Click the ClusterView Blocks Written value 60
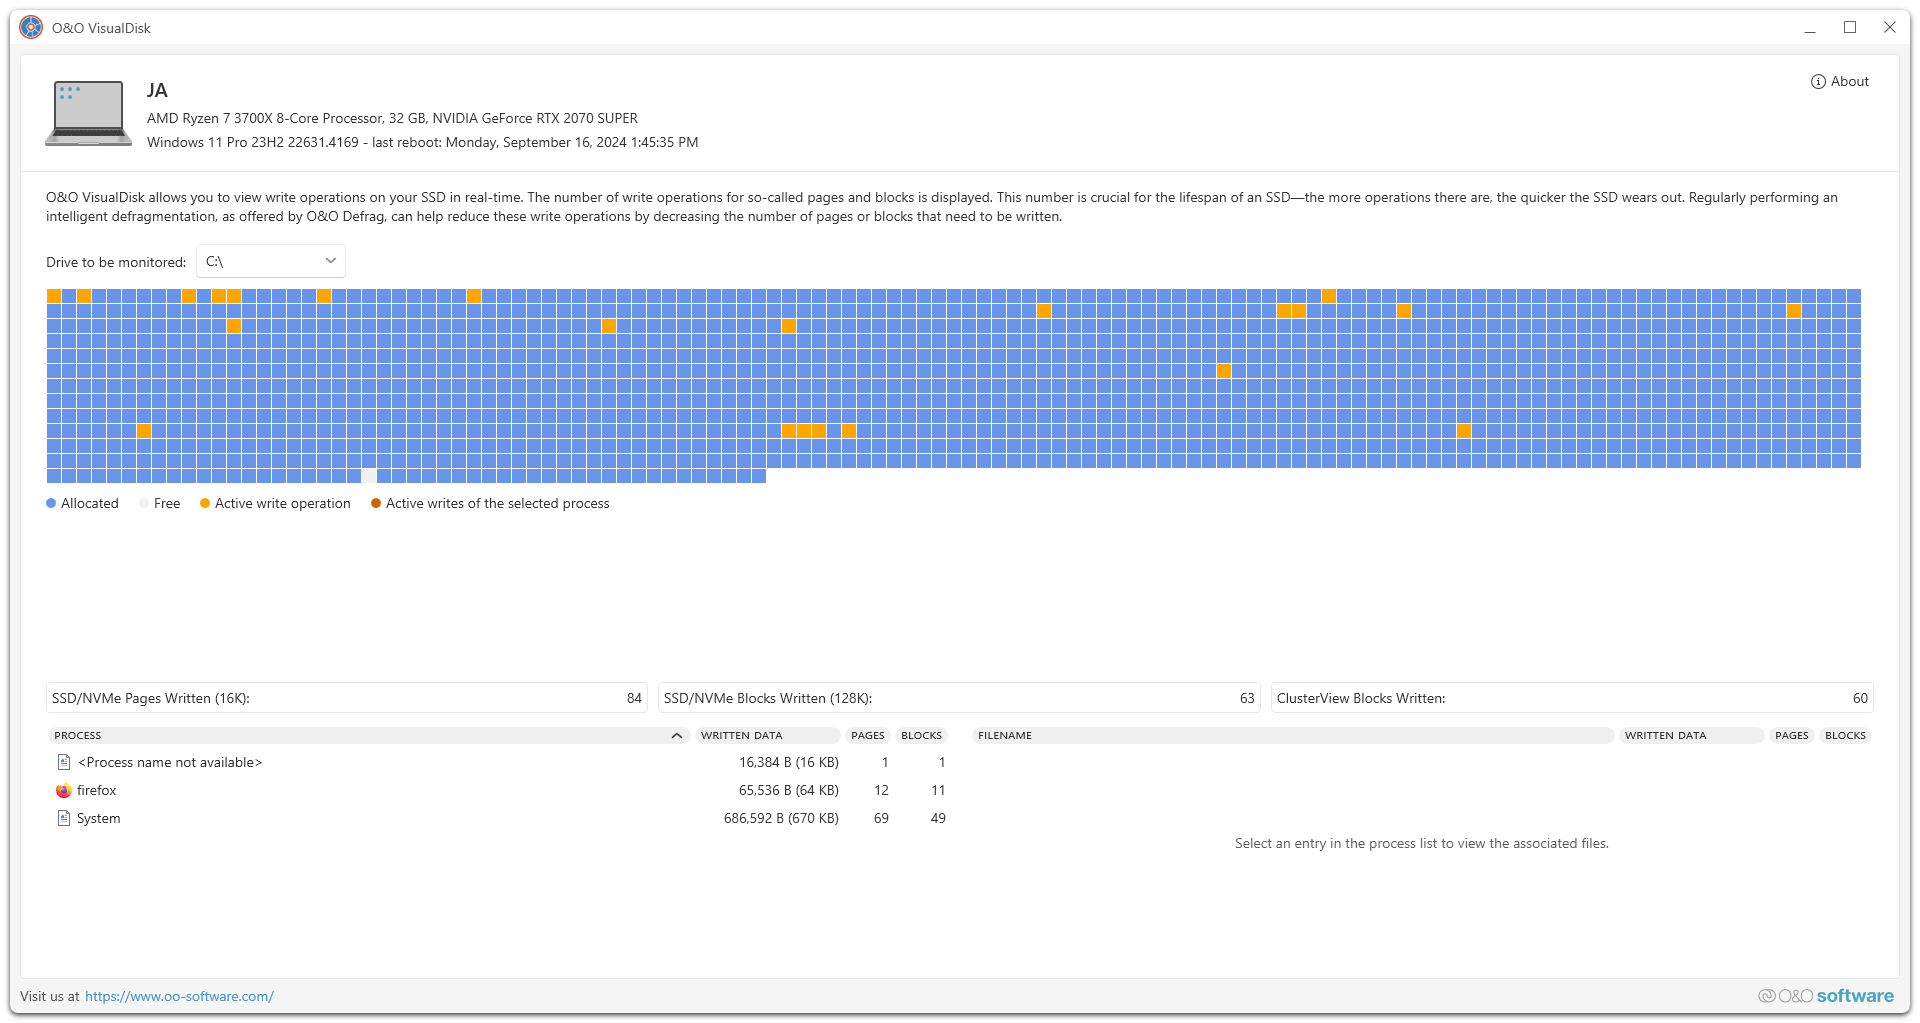 coord(1860,698)
